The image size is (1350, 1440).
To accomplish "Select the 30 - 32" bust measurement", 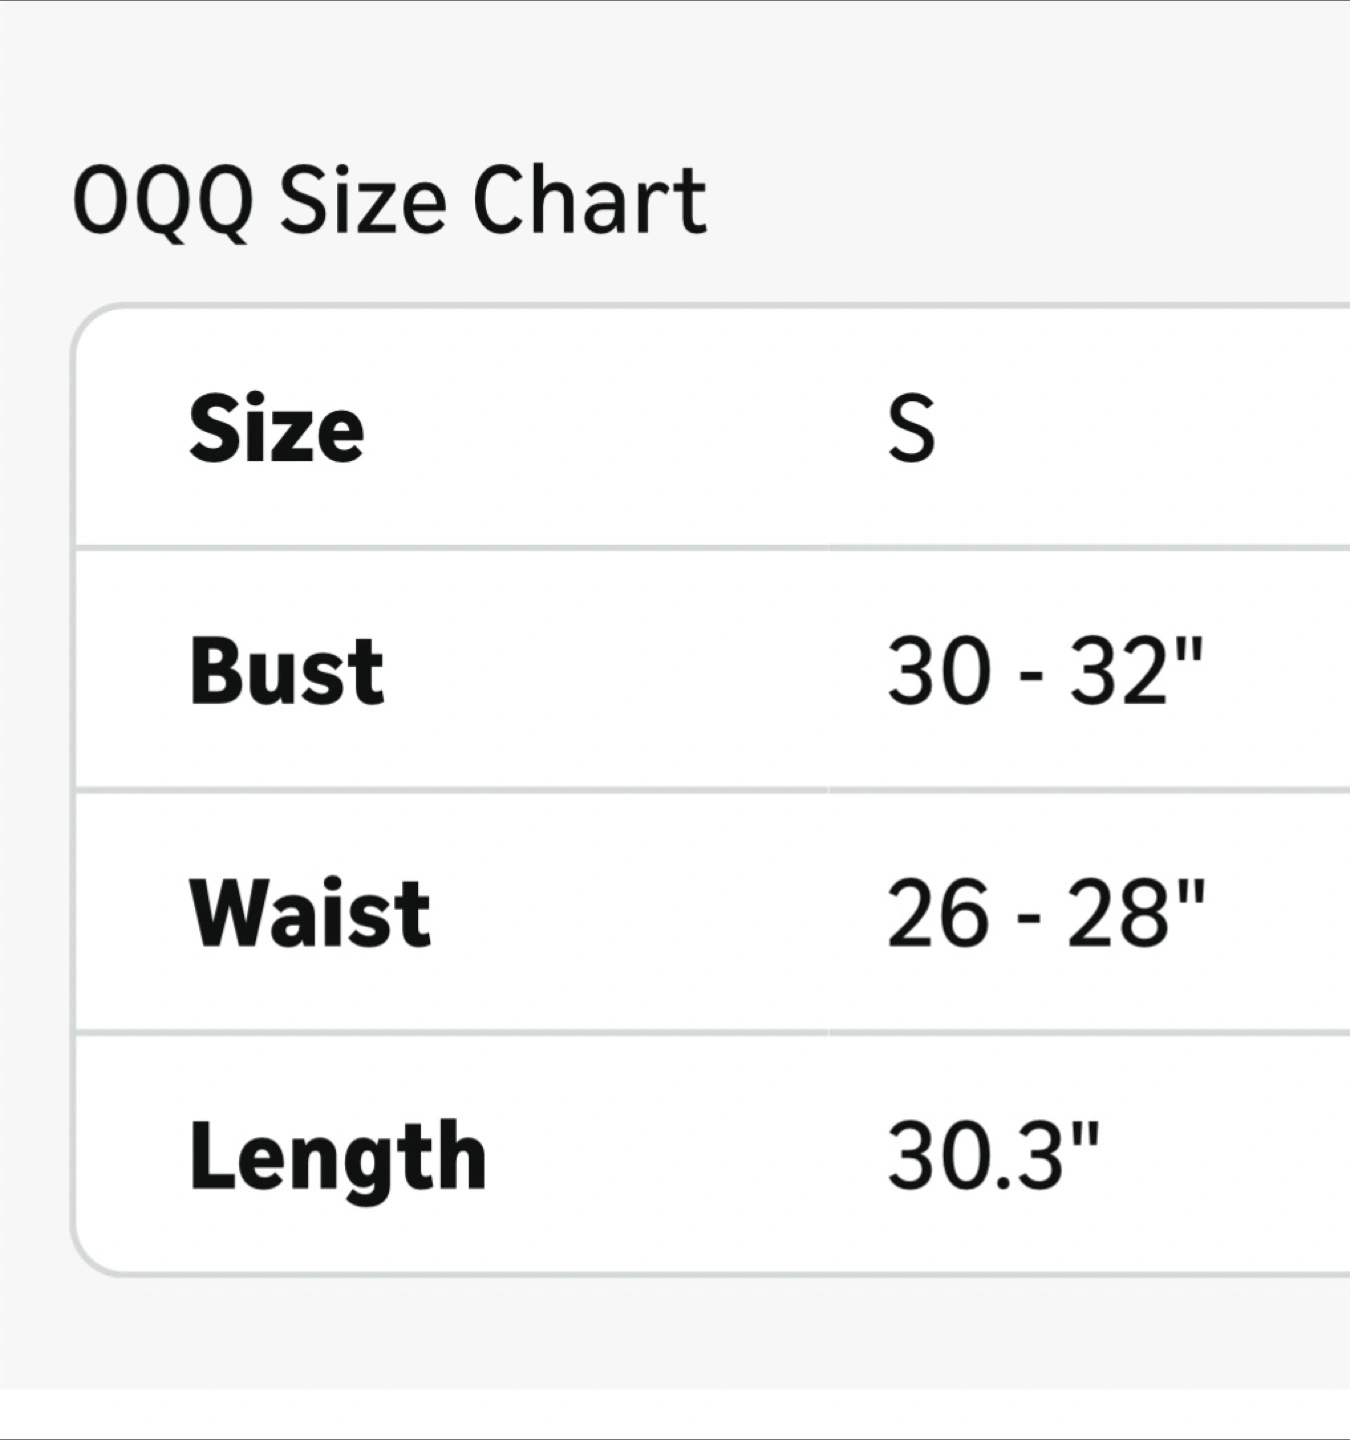I will [x=1045, y=671].
